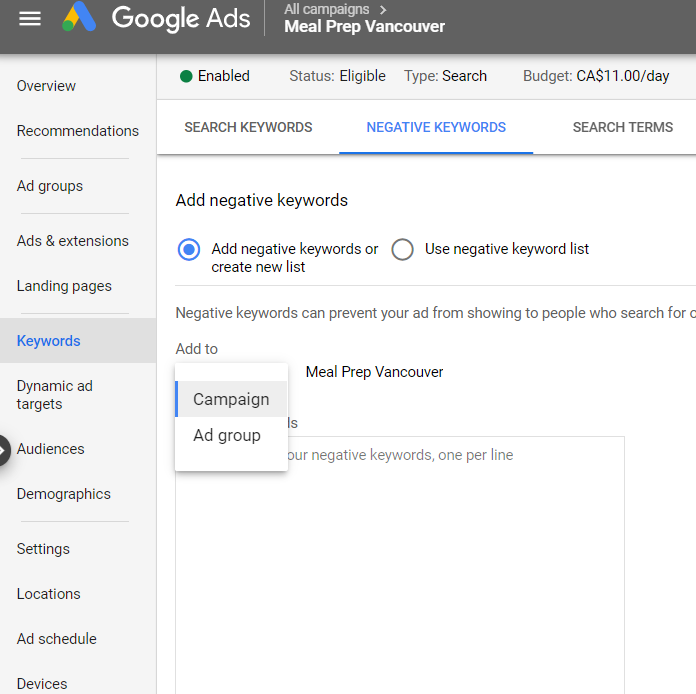696x694 pixels.
Task: Choose Ad group in the Add to dropdown
Action: 227,435
